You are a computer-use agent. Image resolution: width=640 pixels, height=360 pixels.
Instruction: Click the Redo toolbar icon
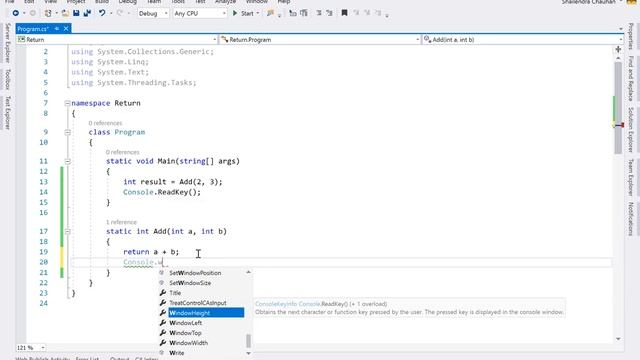point(120,13)
